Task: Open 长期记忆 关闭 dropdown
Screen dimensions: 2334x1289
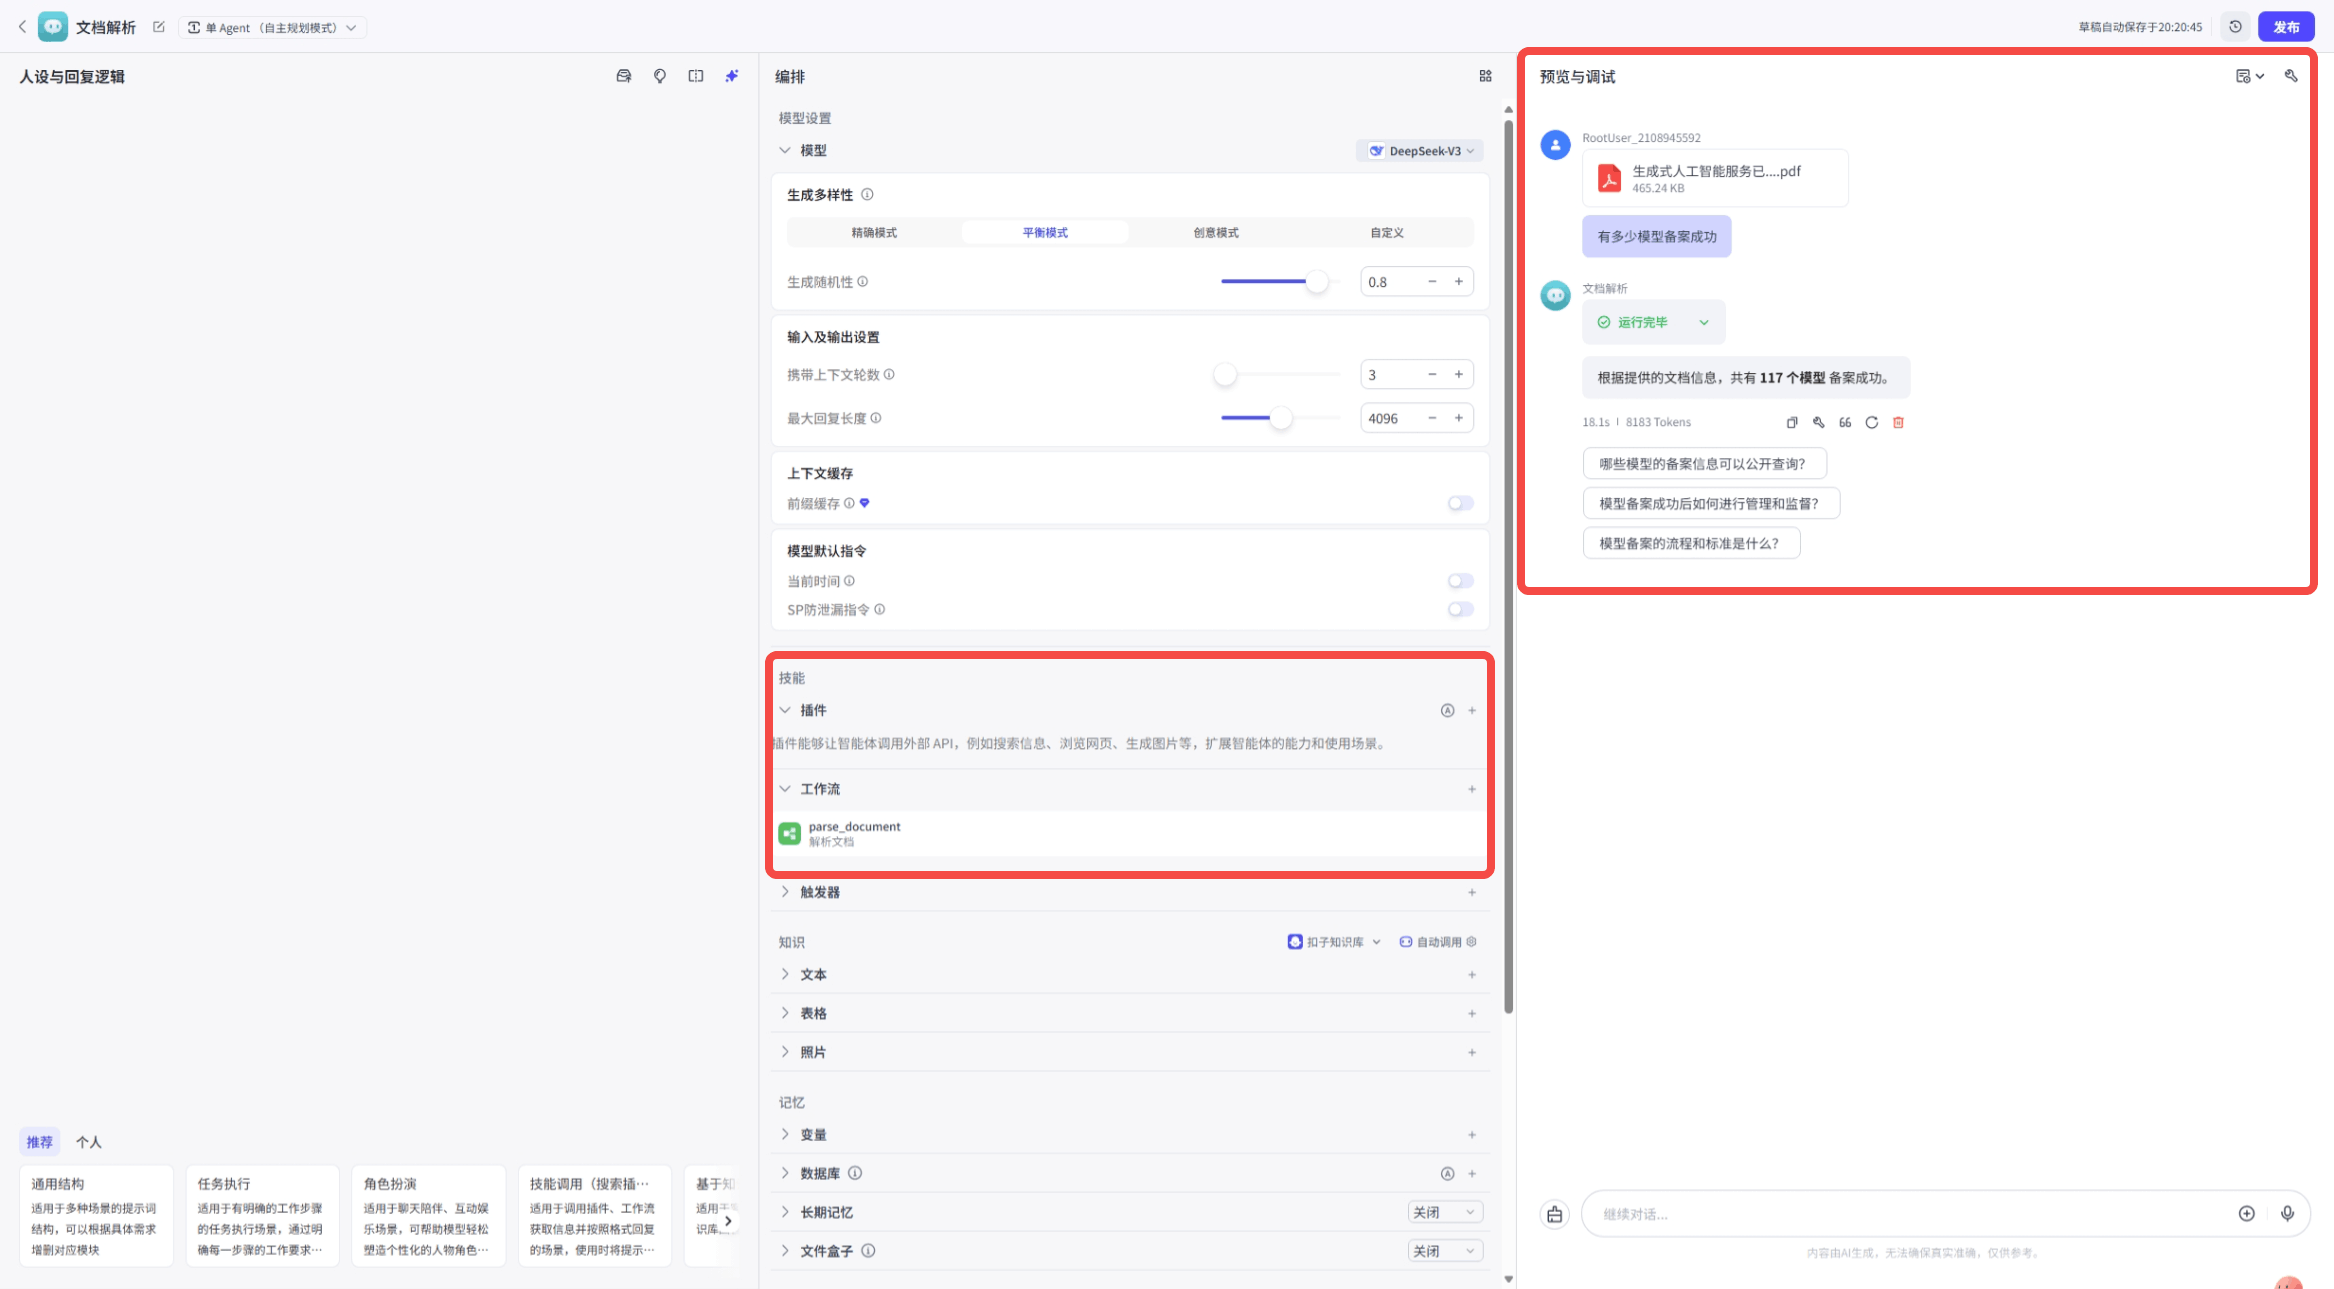Action: 1444,1212
